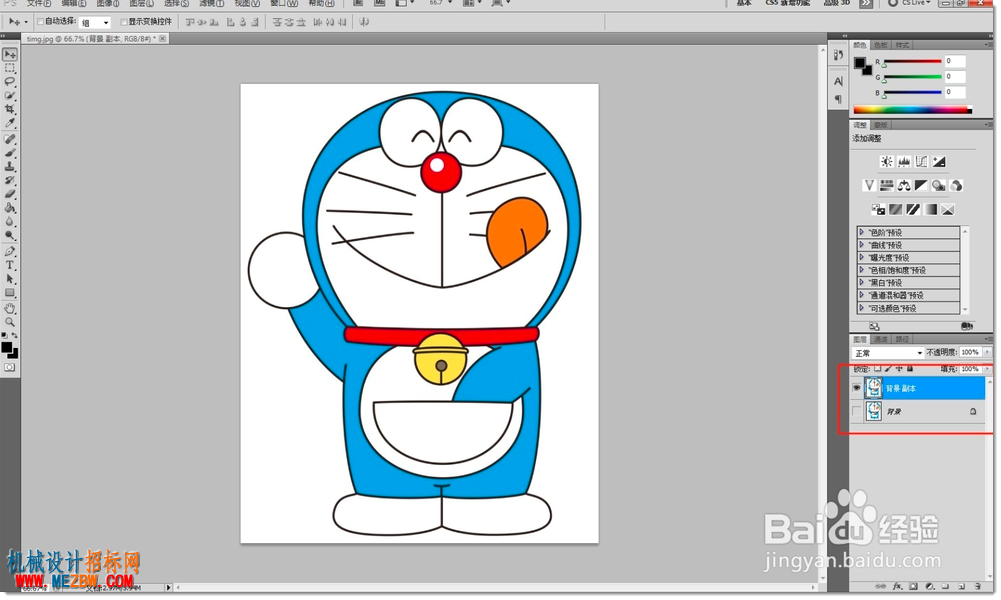Click the delete layer trash icon
The image size is (1001, 600).
(x=977, y=586)
